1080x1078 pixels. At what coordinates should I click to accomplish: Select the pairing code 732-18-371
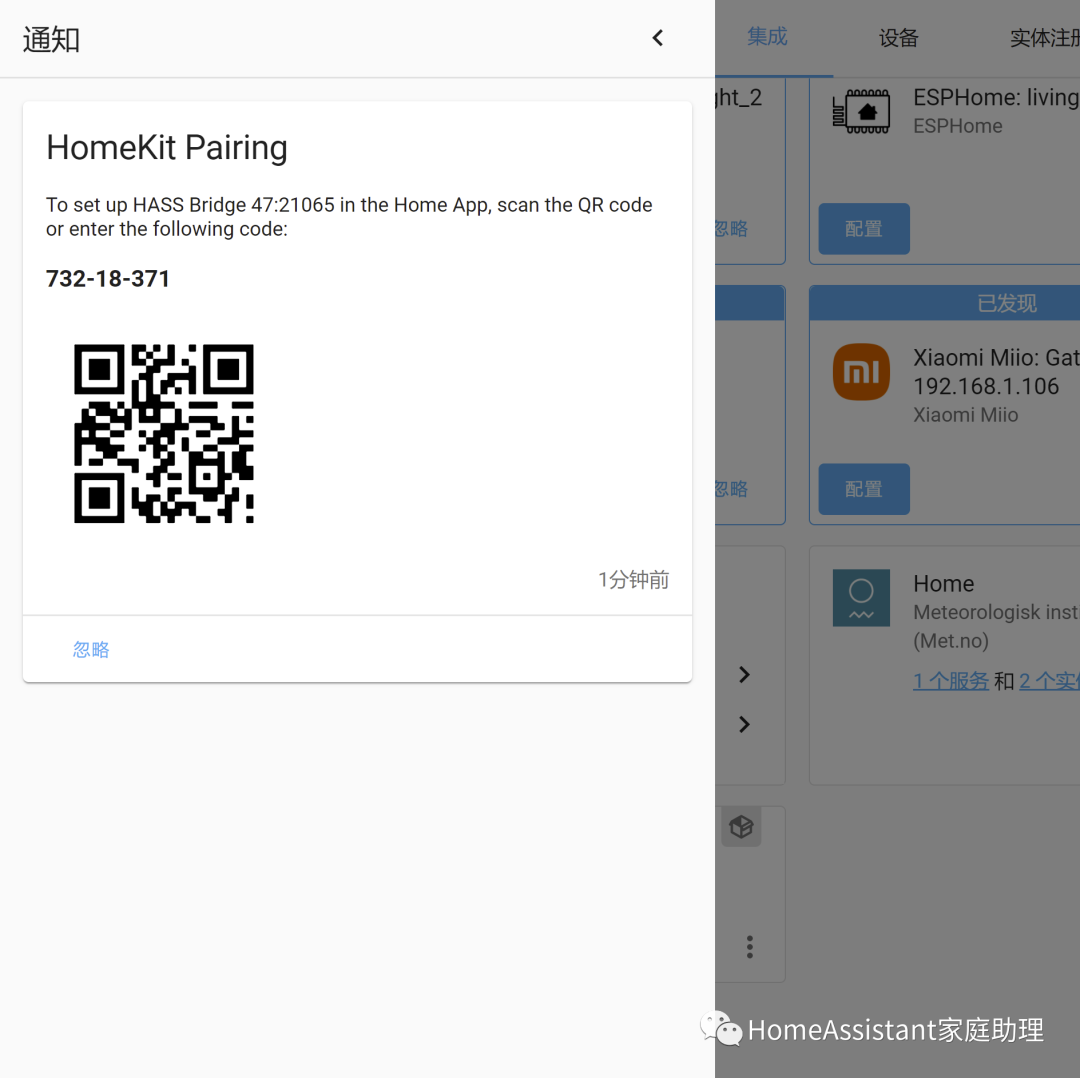(x=107, y=278)
